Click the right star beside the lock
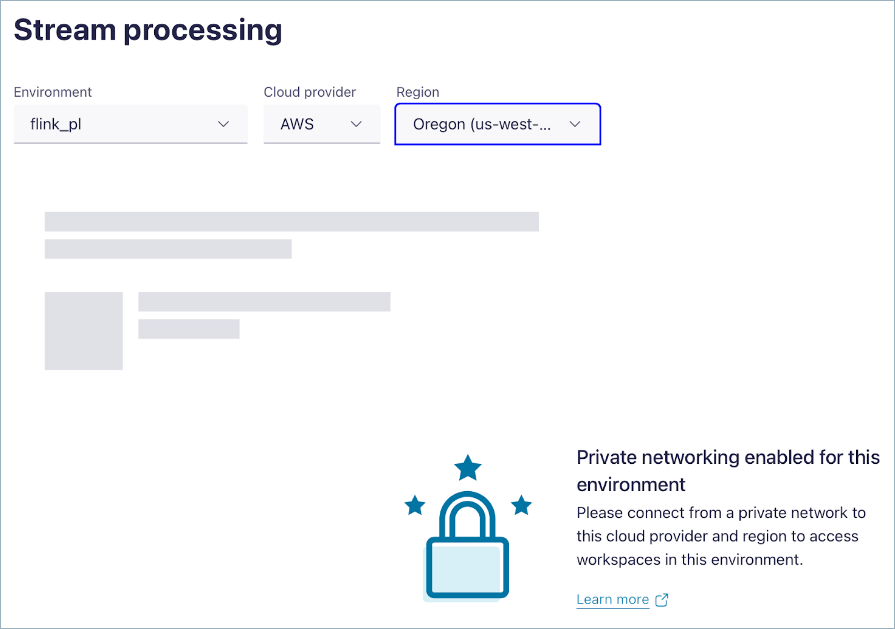Screen dimensions: 895x629 pos(519,506)
